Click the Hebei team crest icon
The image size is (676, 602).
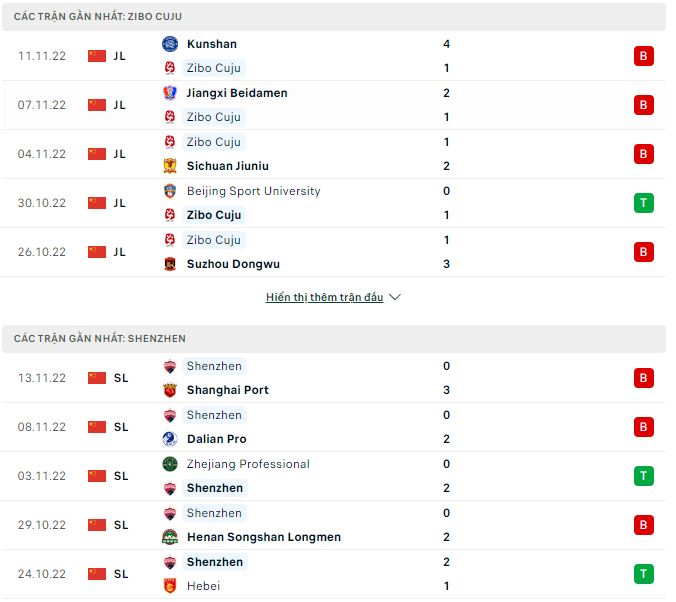click(x=169, y=586)
